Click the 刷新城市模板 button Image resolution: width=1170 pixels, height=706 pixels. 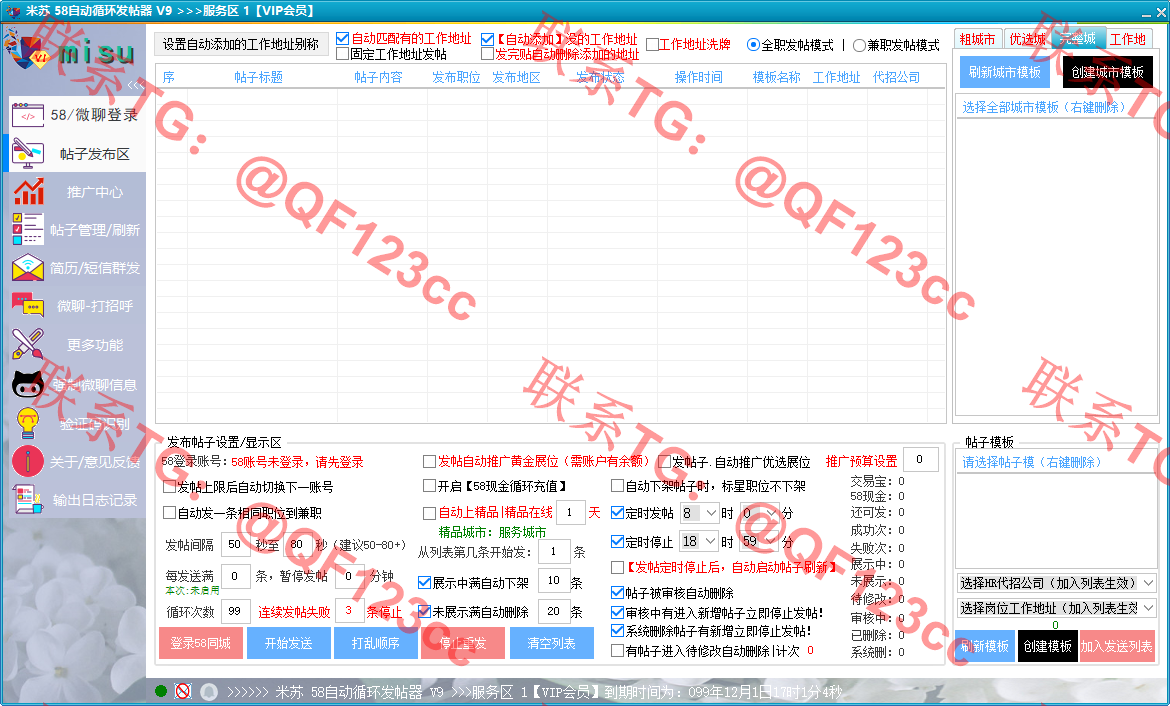coord(1004,72)
